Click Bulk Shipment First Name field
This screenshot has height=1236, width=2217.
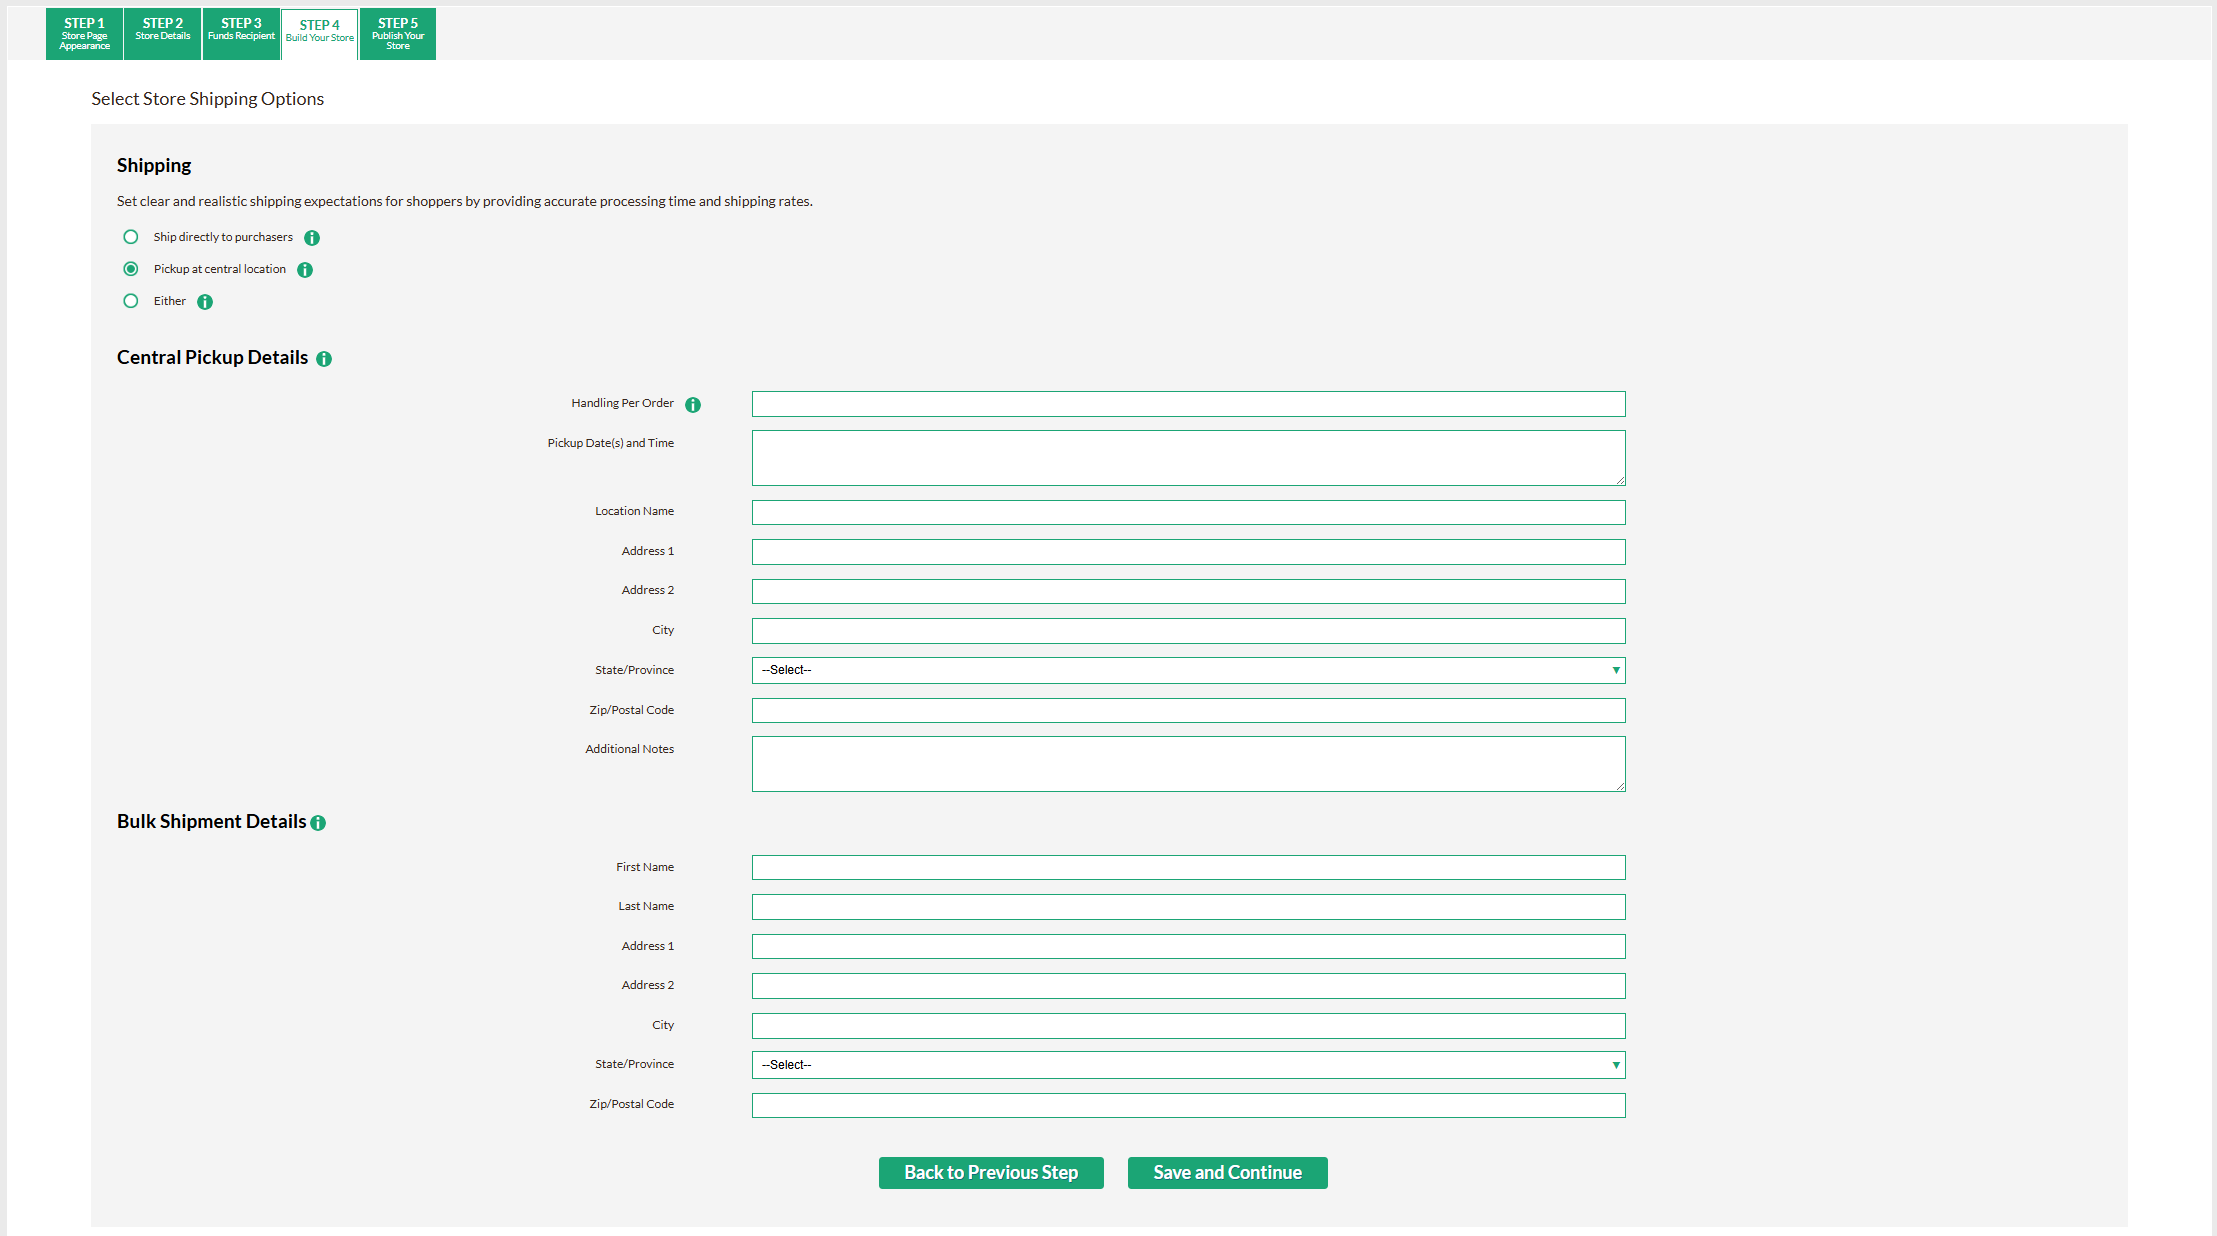coord(1188,868)
